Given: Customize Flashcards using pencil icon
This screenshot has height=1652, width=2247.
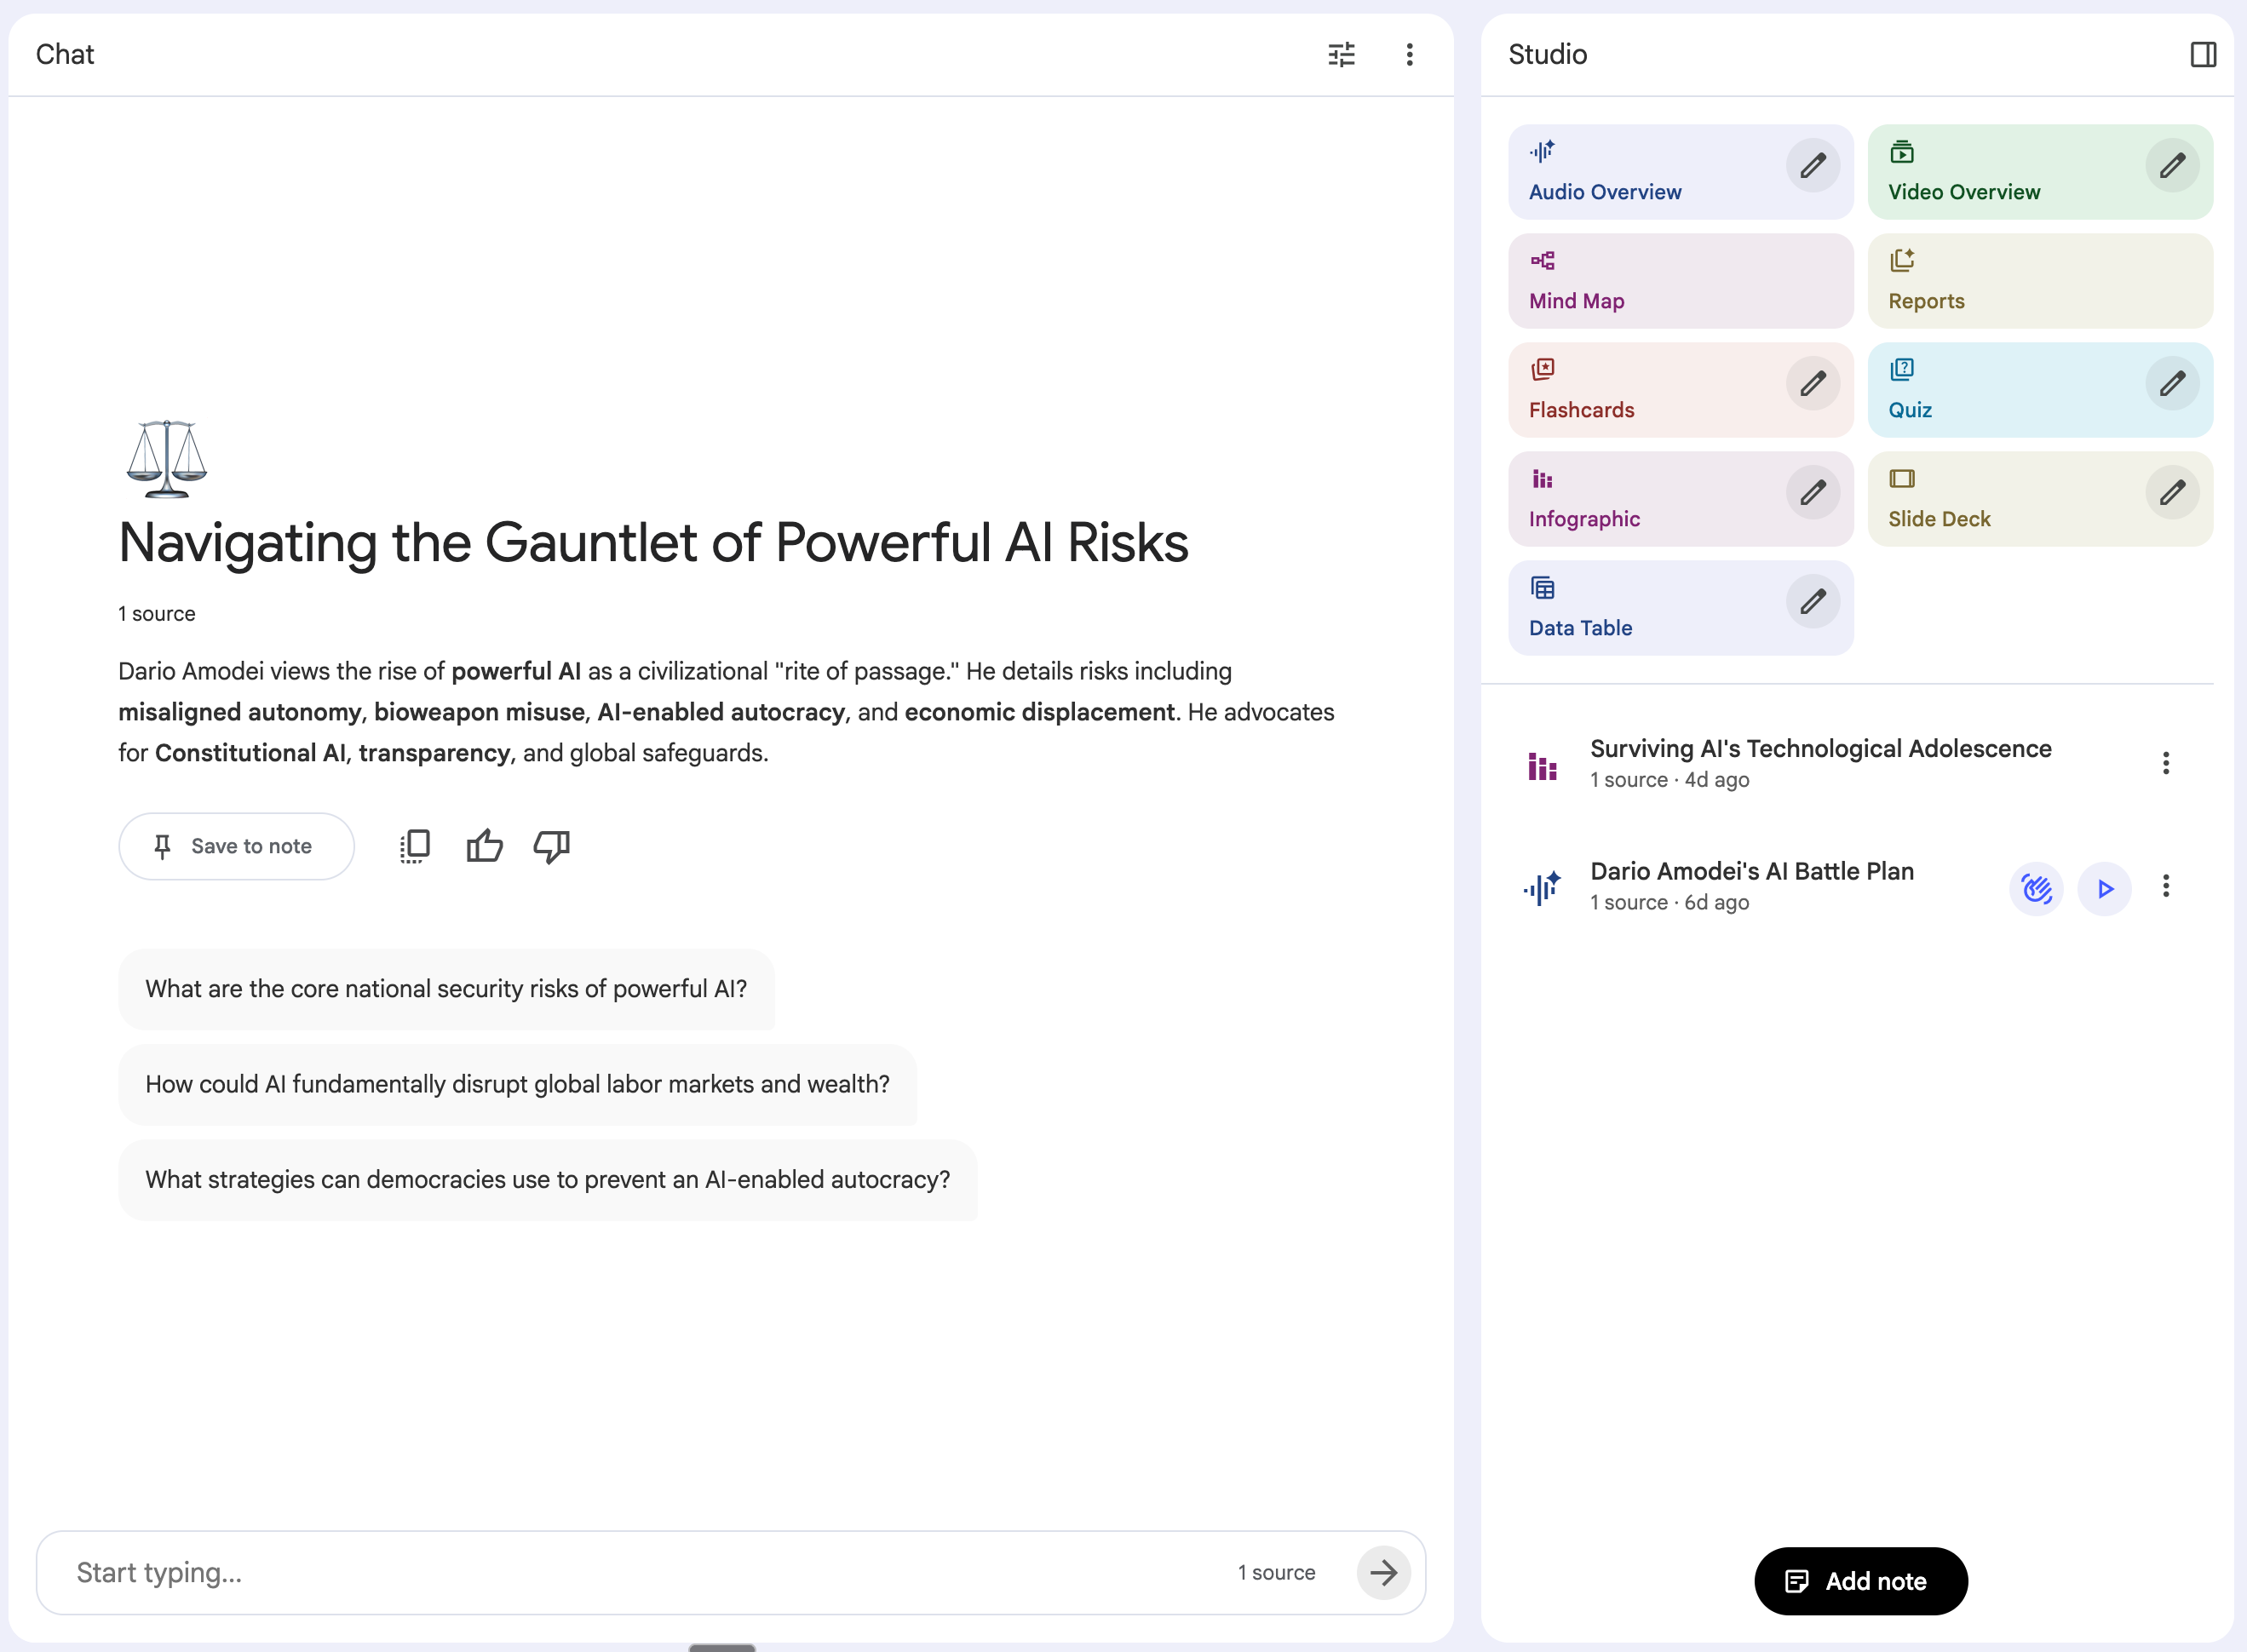Looking at the screenshot, I should 1812,383.
